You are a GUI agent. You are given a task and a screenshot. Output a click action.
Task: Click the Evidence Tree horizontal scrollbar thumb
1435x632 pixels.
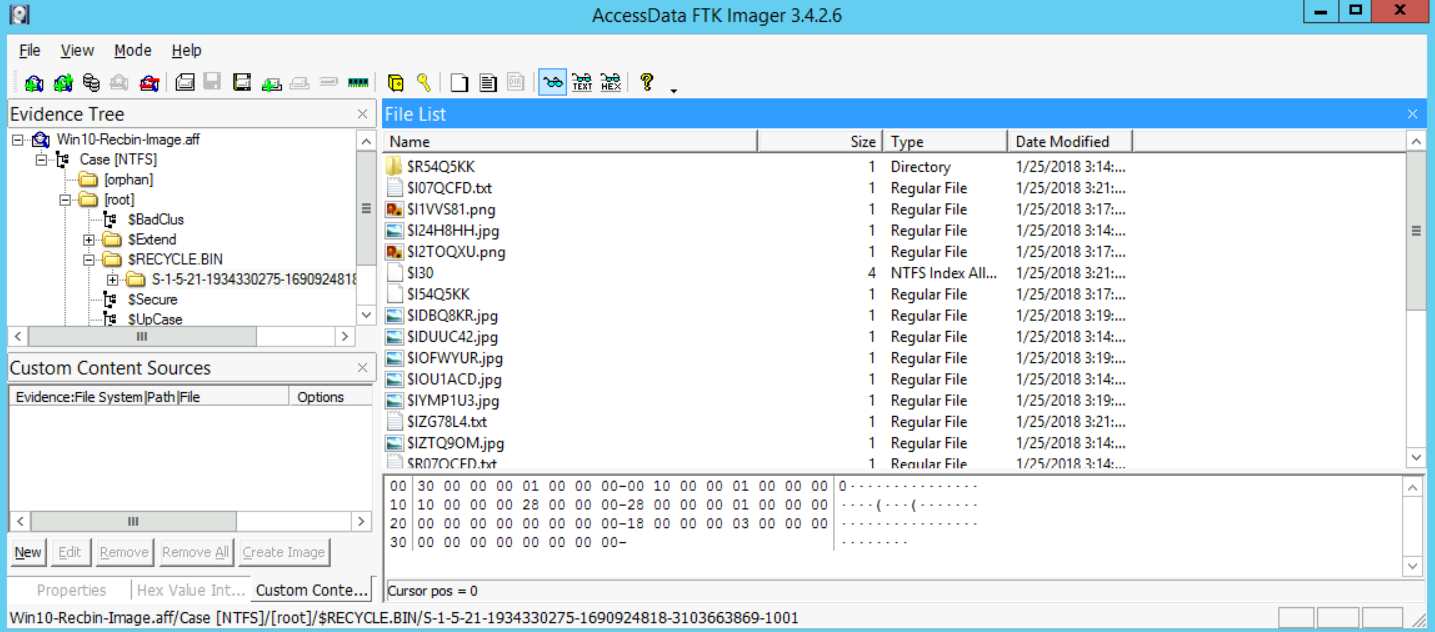pyautogui.click(x=141, y=338)
